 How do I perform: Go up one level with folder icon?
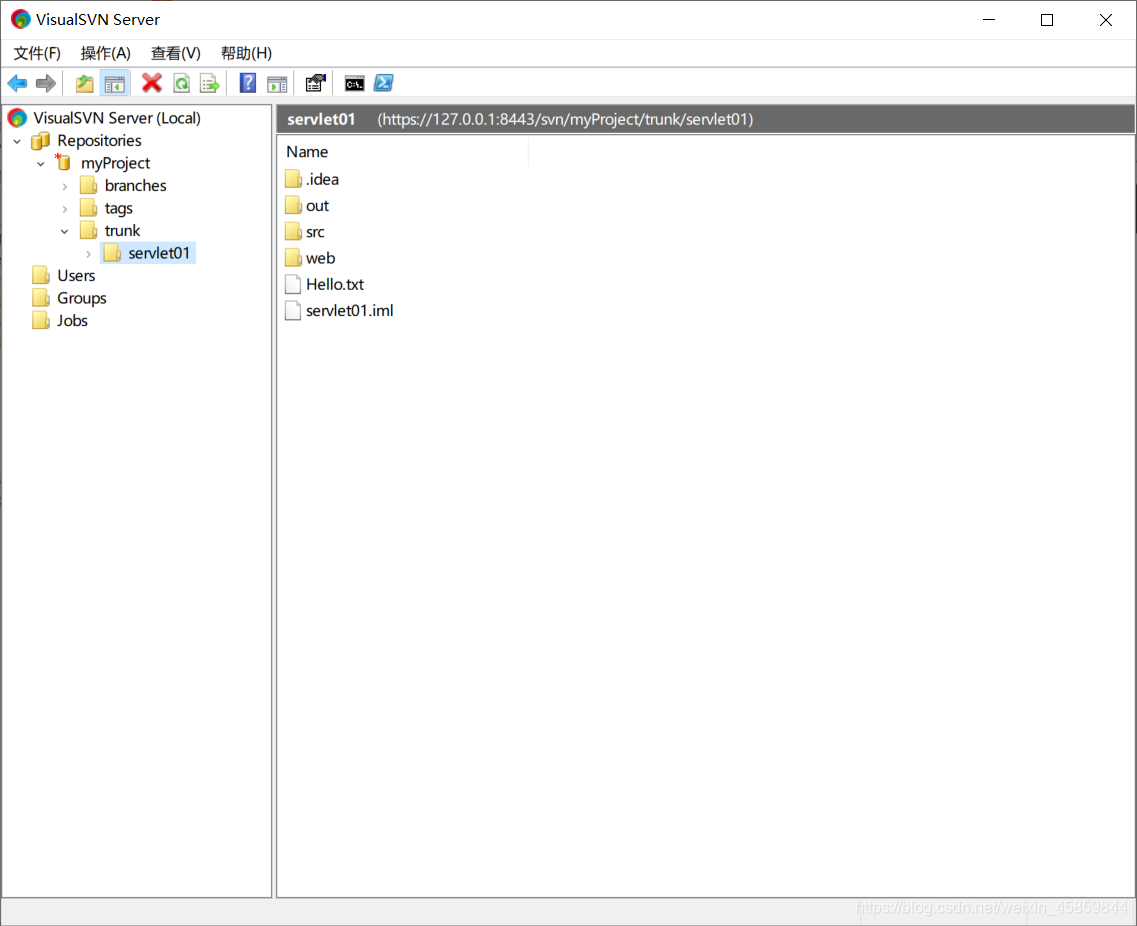coord(85,83)
